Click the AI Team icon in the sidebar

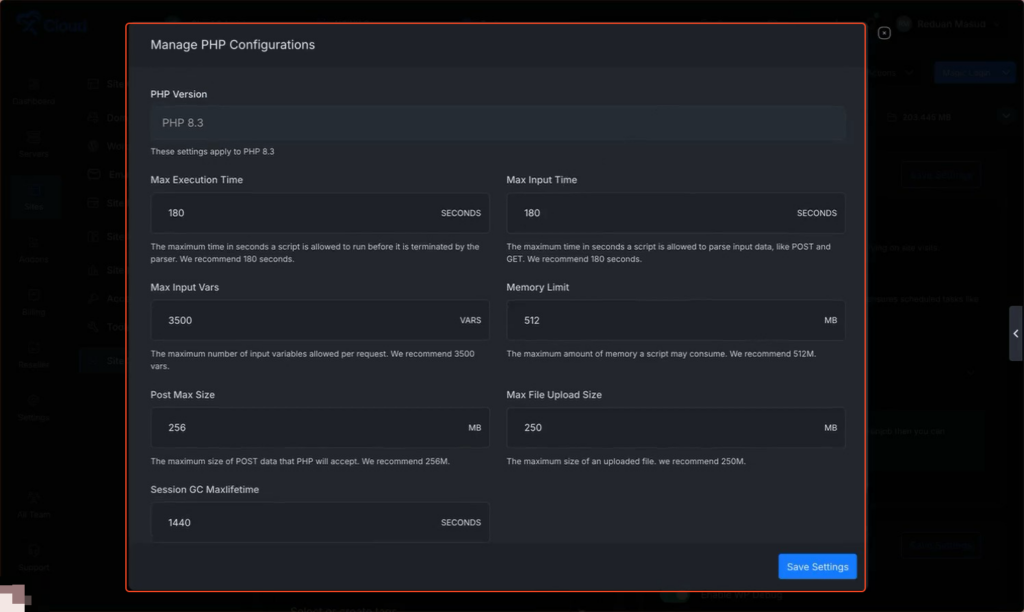click(x=34, y=505)
